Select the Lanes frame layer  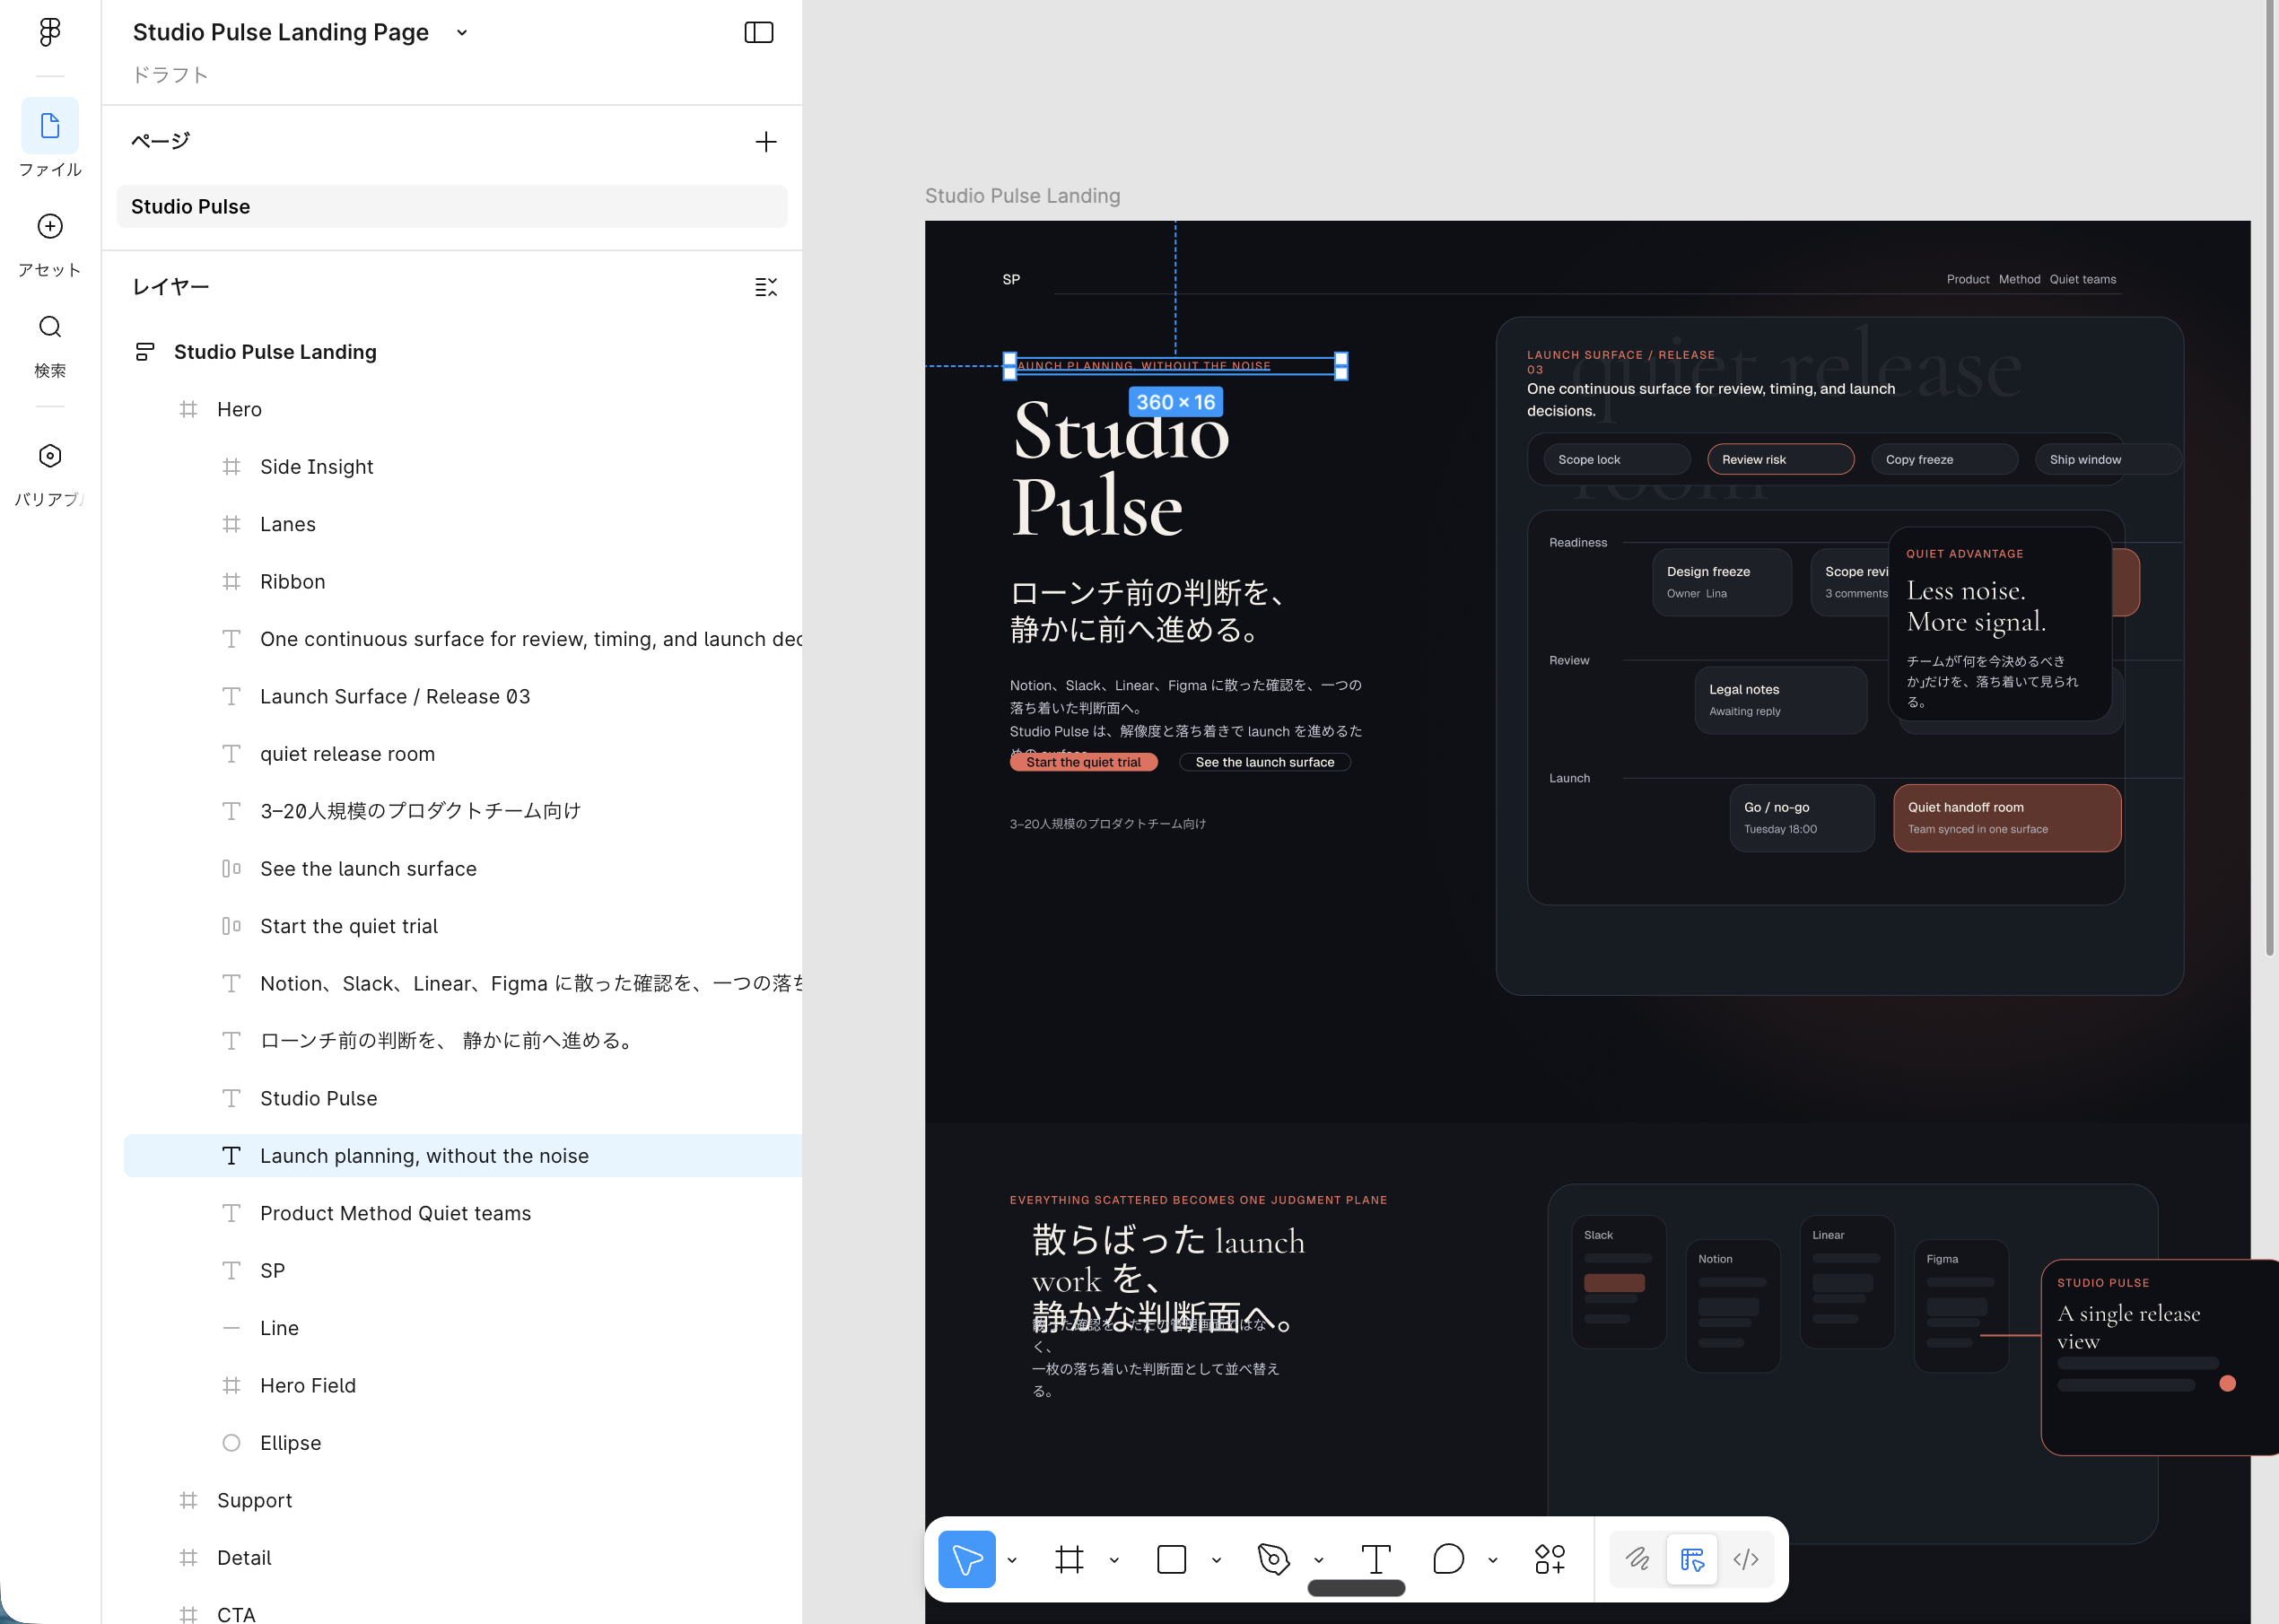pos(463,524)
